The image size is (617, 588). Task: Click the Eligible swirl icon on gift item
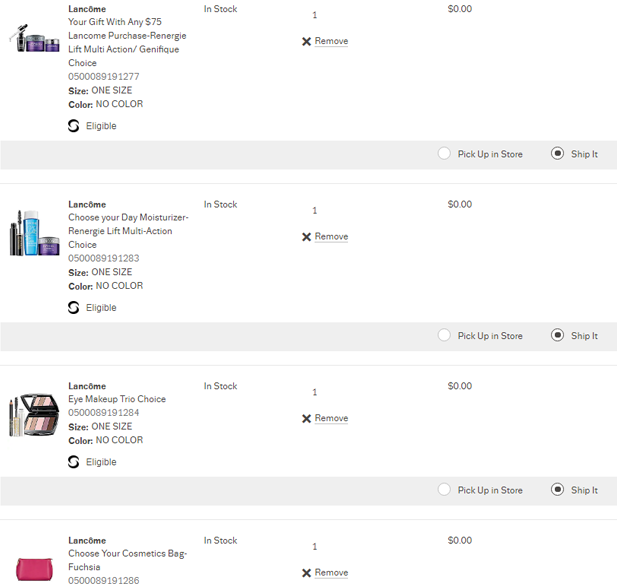tap(74, 126)
